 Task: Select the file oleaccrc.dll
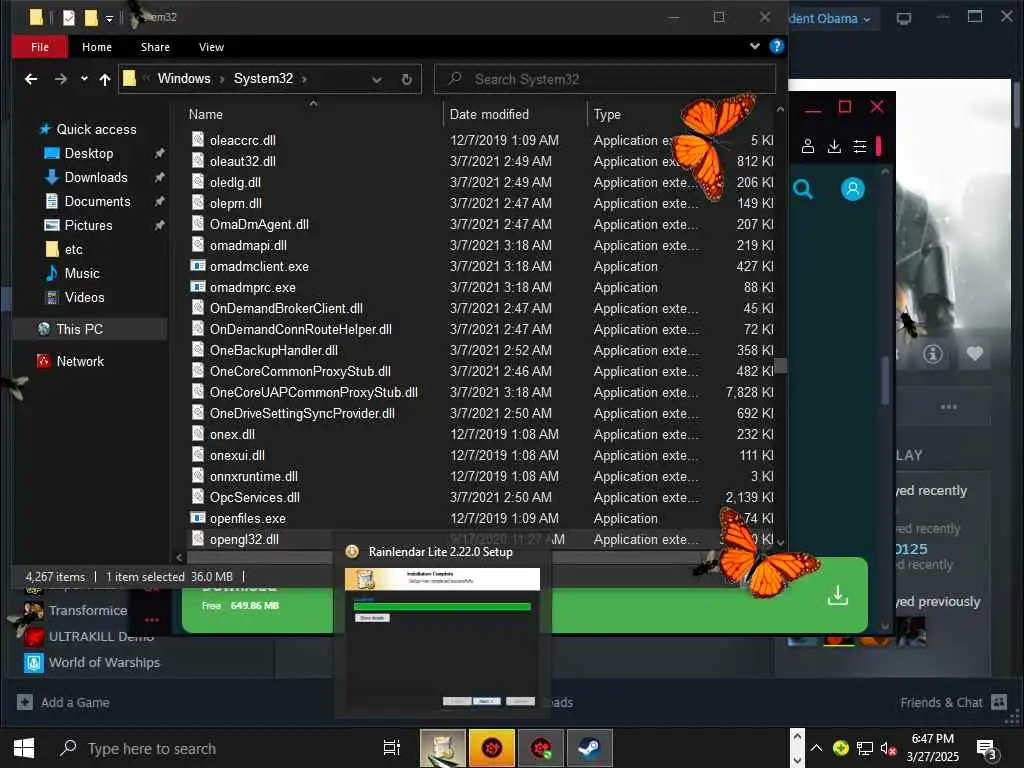242,140
